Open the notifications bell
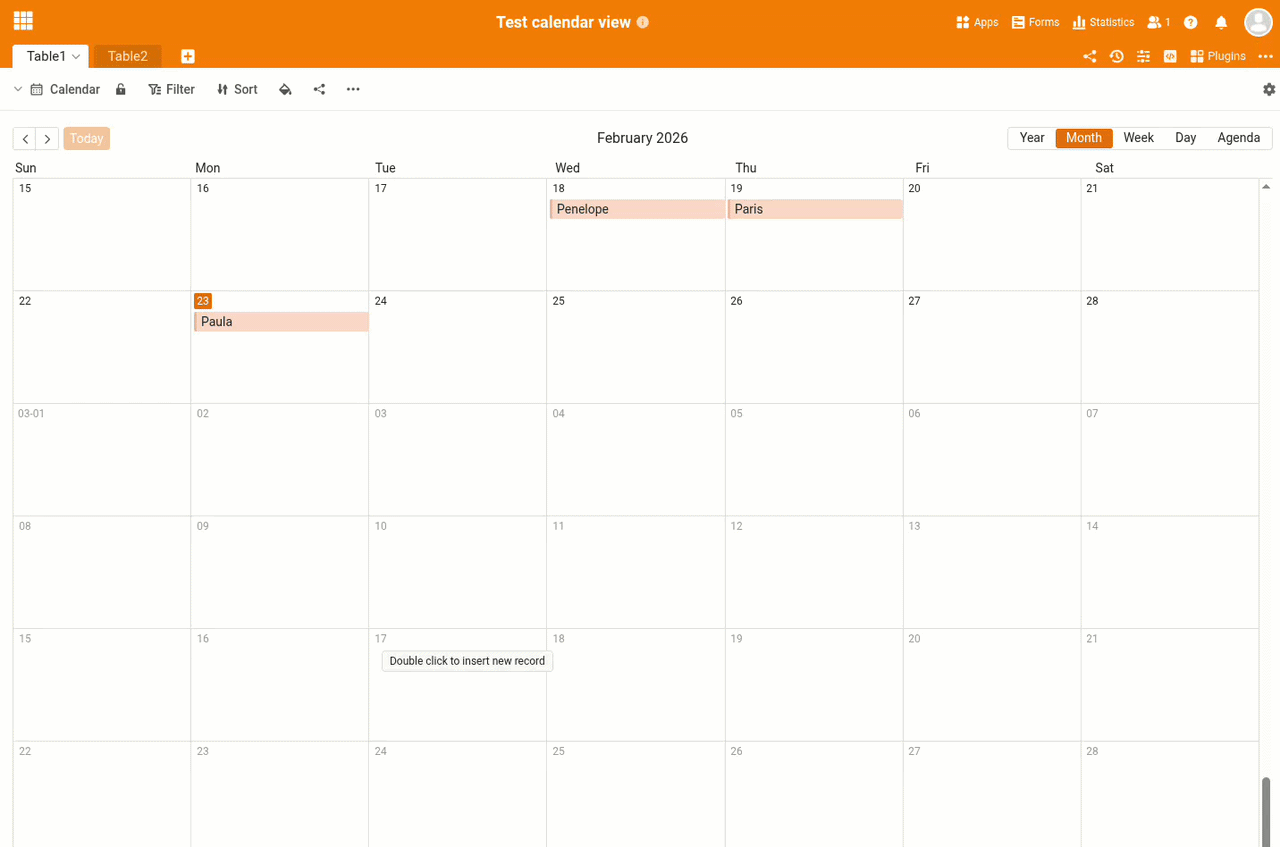This screenshot has height=847, width=1280. coord(1221,22)
